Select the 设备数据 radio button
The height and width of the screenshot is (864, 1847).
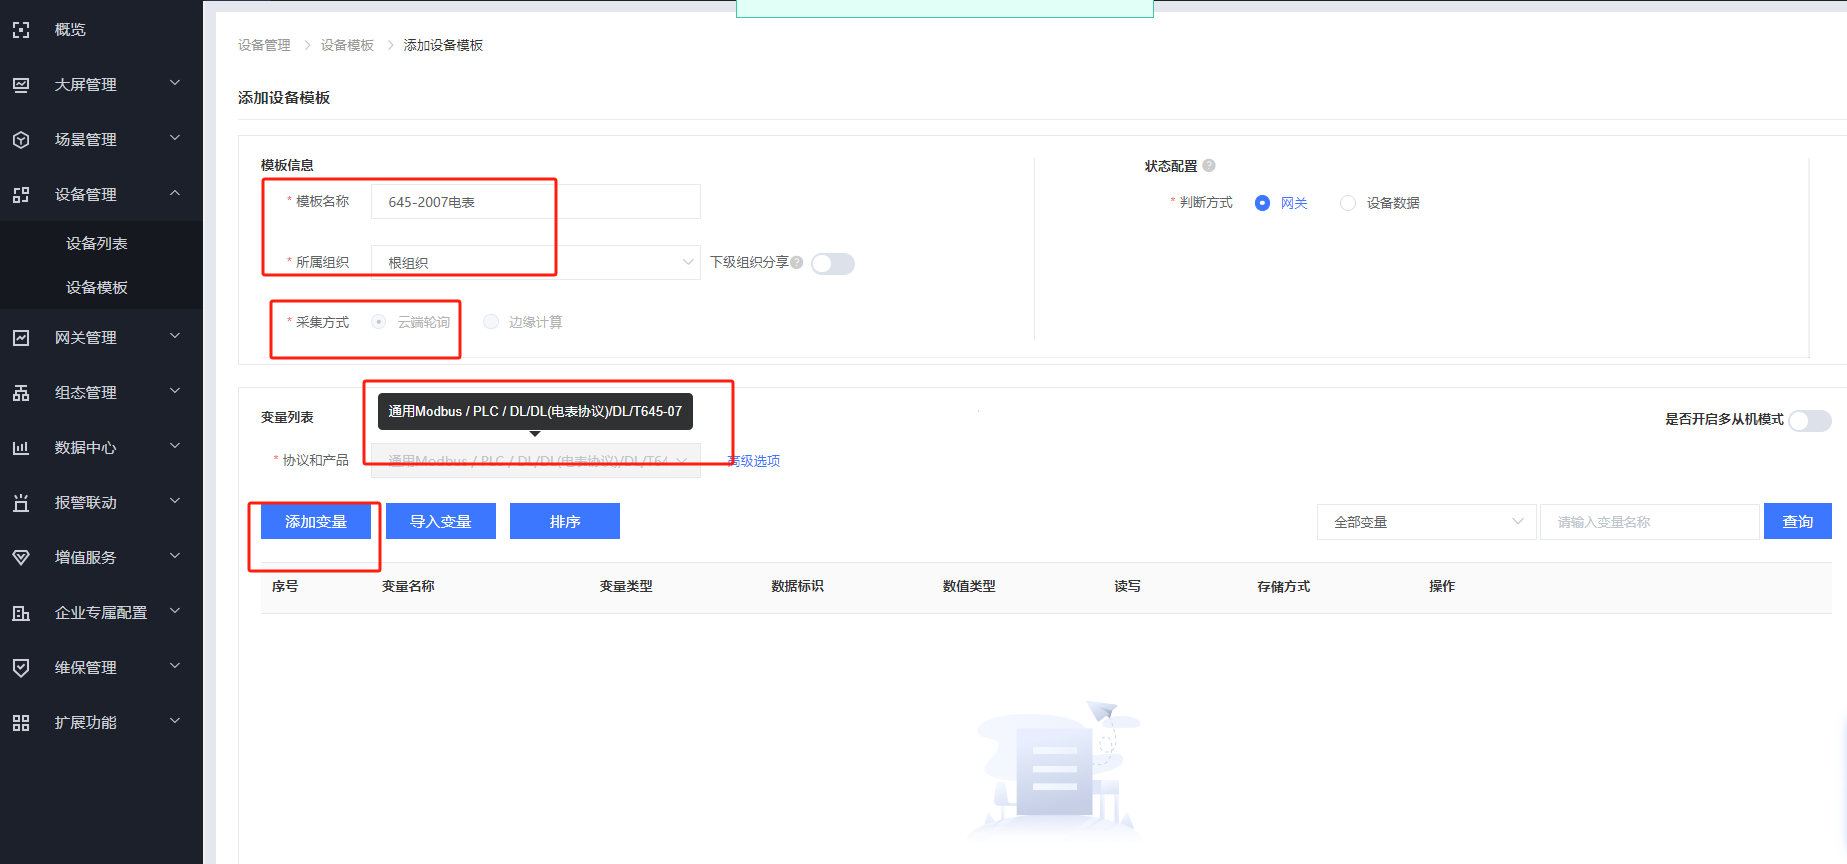[x=1348, y=203]
